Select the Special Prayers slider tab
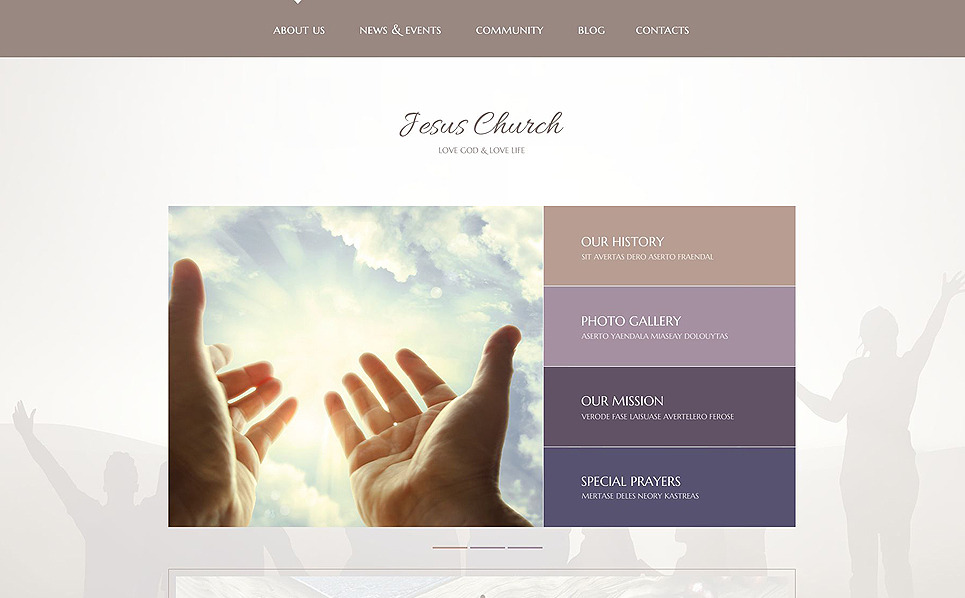This screenshot has width=965, height=598. tap(670, 487)
